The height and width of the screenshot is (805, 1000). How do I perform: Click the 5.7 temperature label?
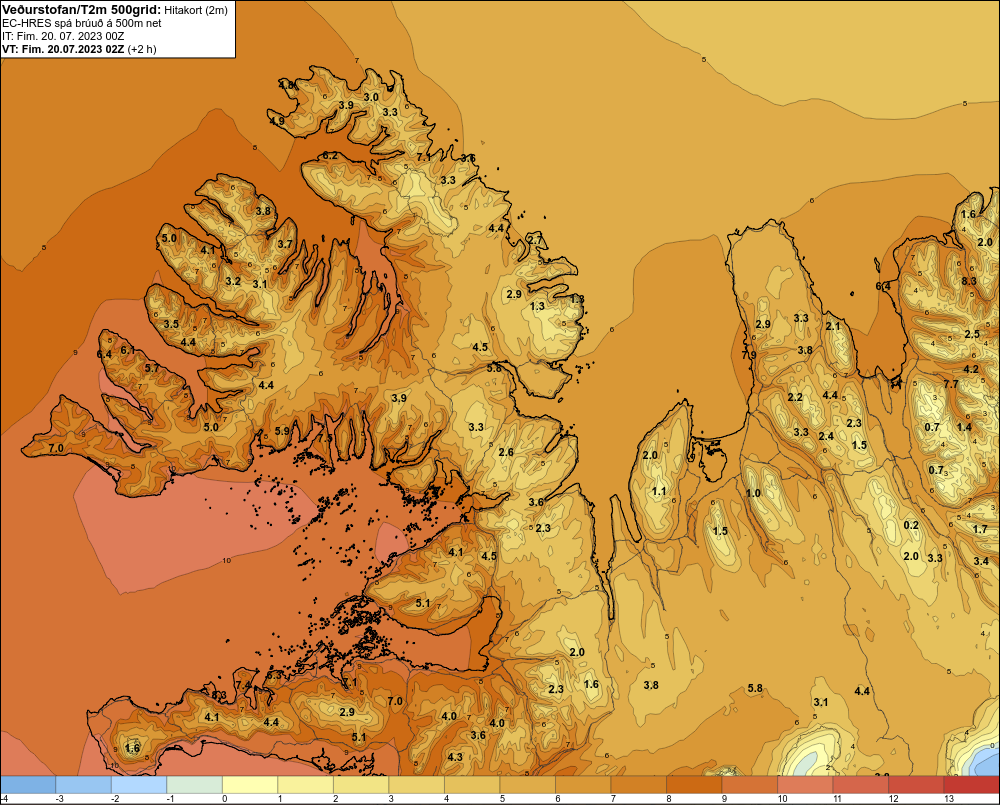pos(152,368)
